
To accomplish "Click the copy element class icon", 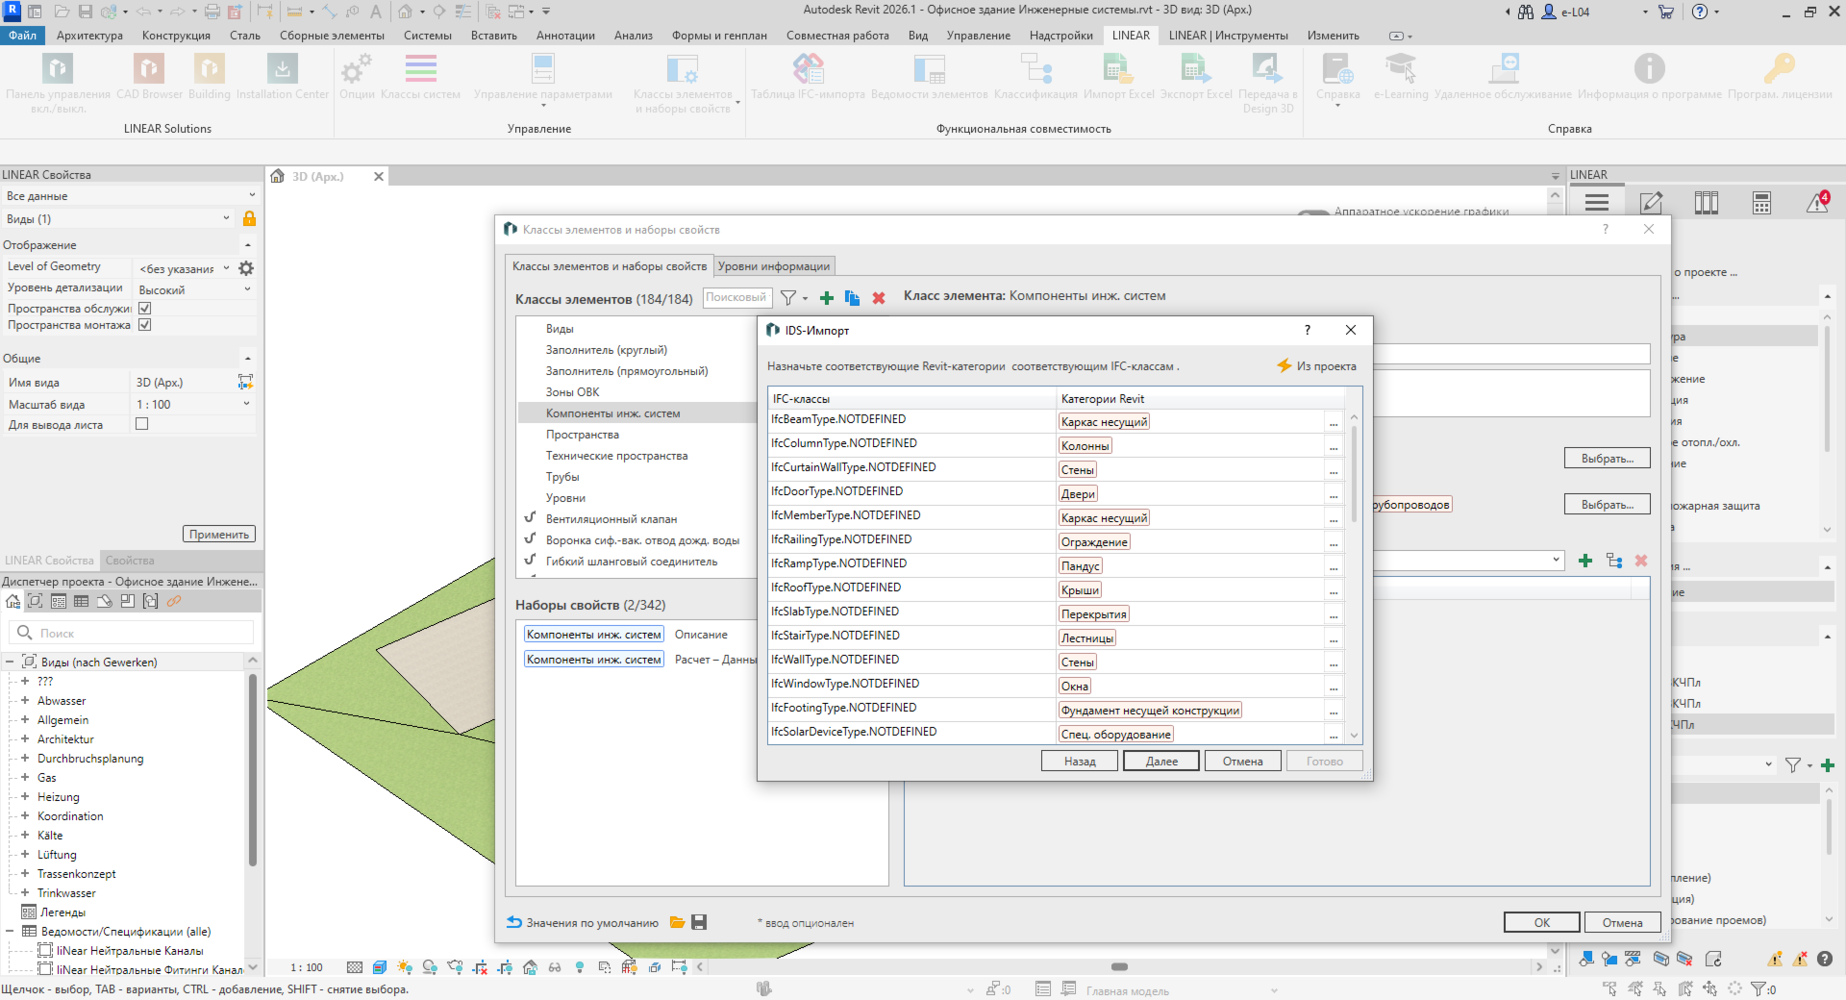I will [x=852, y=298].
